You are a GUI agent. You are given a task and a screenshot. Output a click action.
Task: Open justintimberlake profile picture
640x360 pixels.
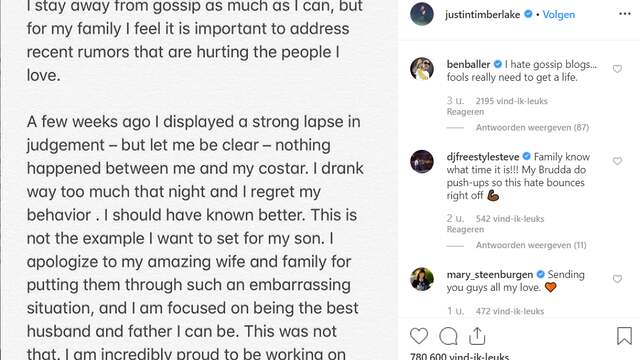[422, 14]
